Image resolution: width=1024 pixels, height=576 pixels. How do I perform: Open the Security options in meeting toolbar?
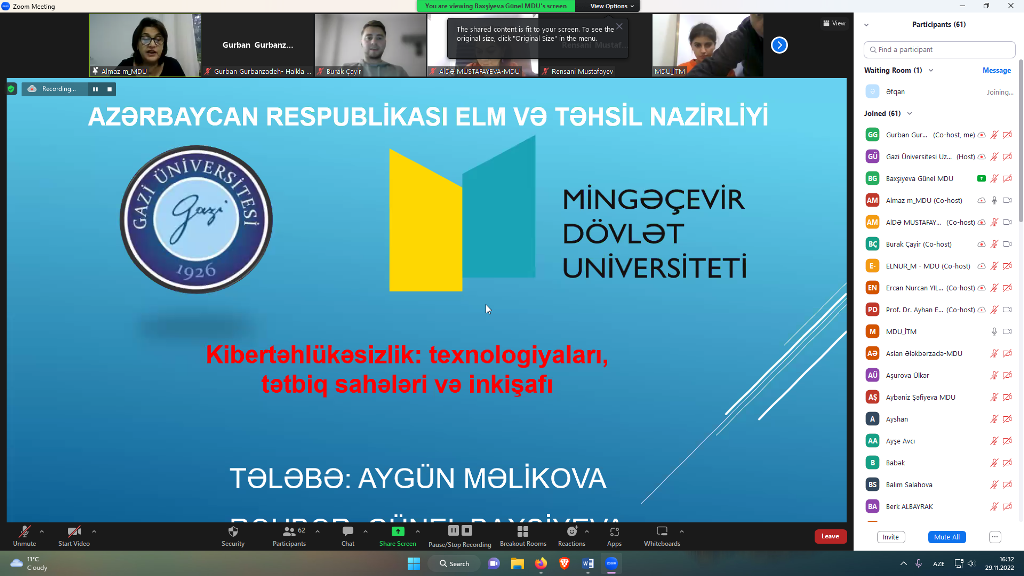tap(233, 535)
